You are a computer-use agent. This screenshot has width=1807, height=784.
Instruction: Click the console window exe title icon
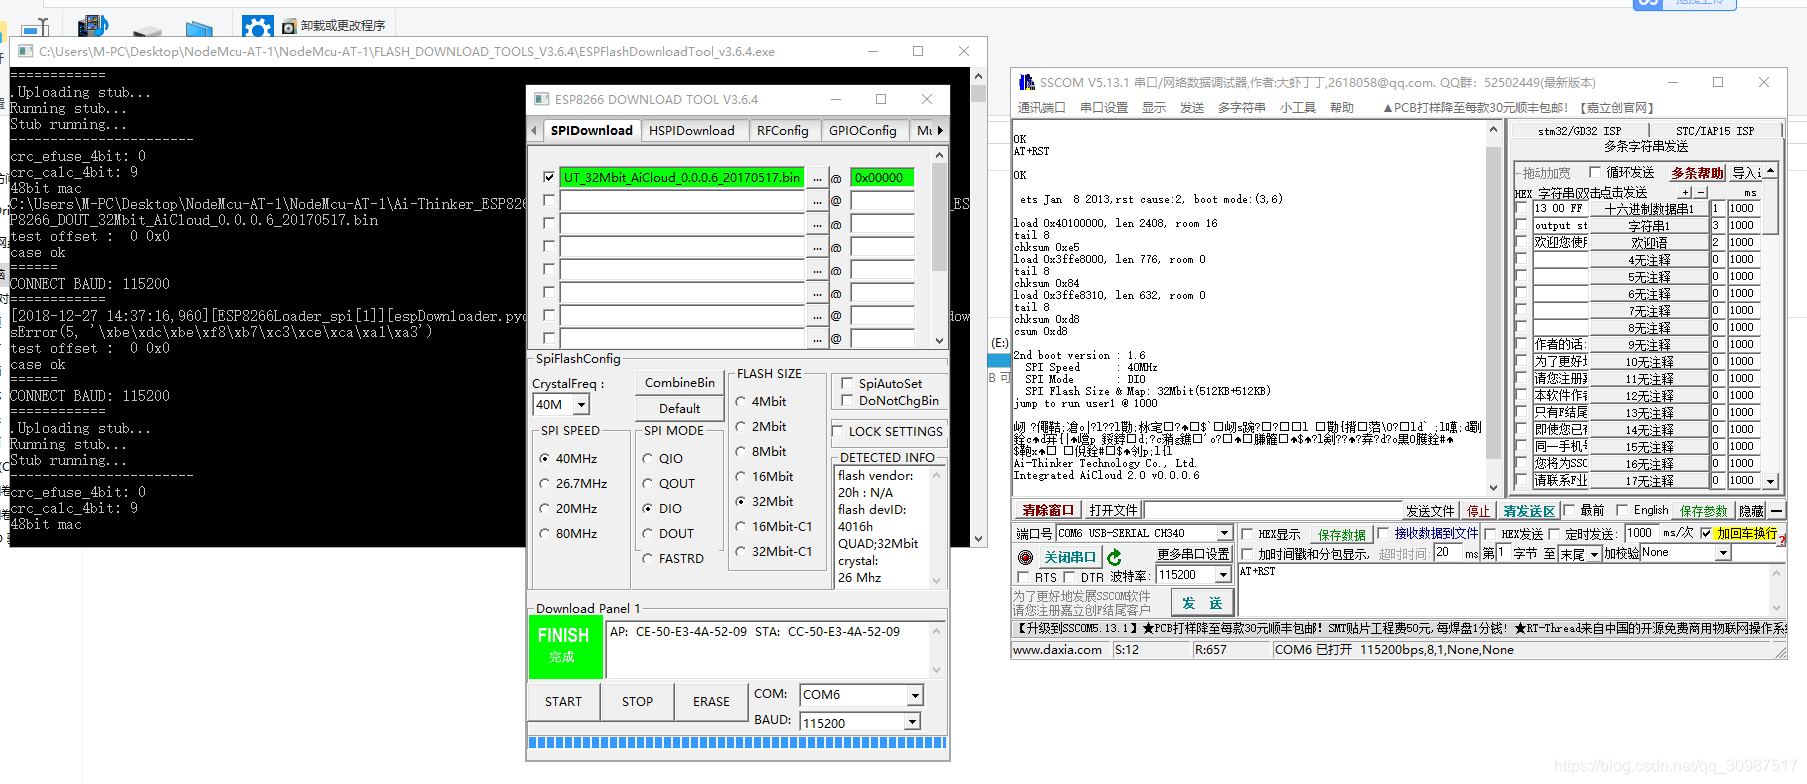pos(27,51)
